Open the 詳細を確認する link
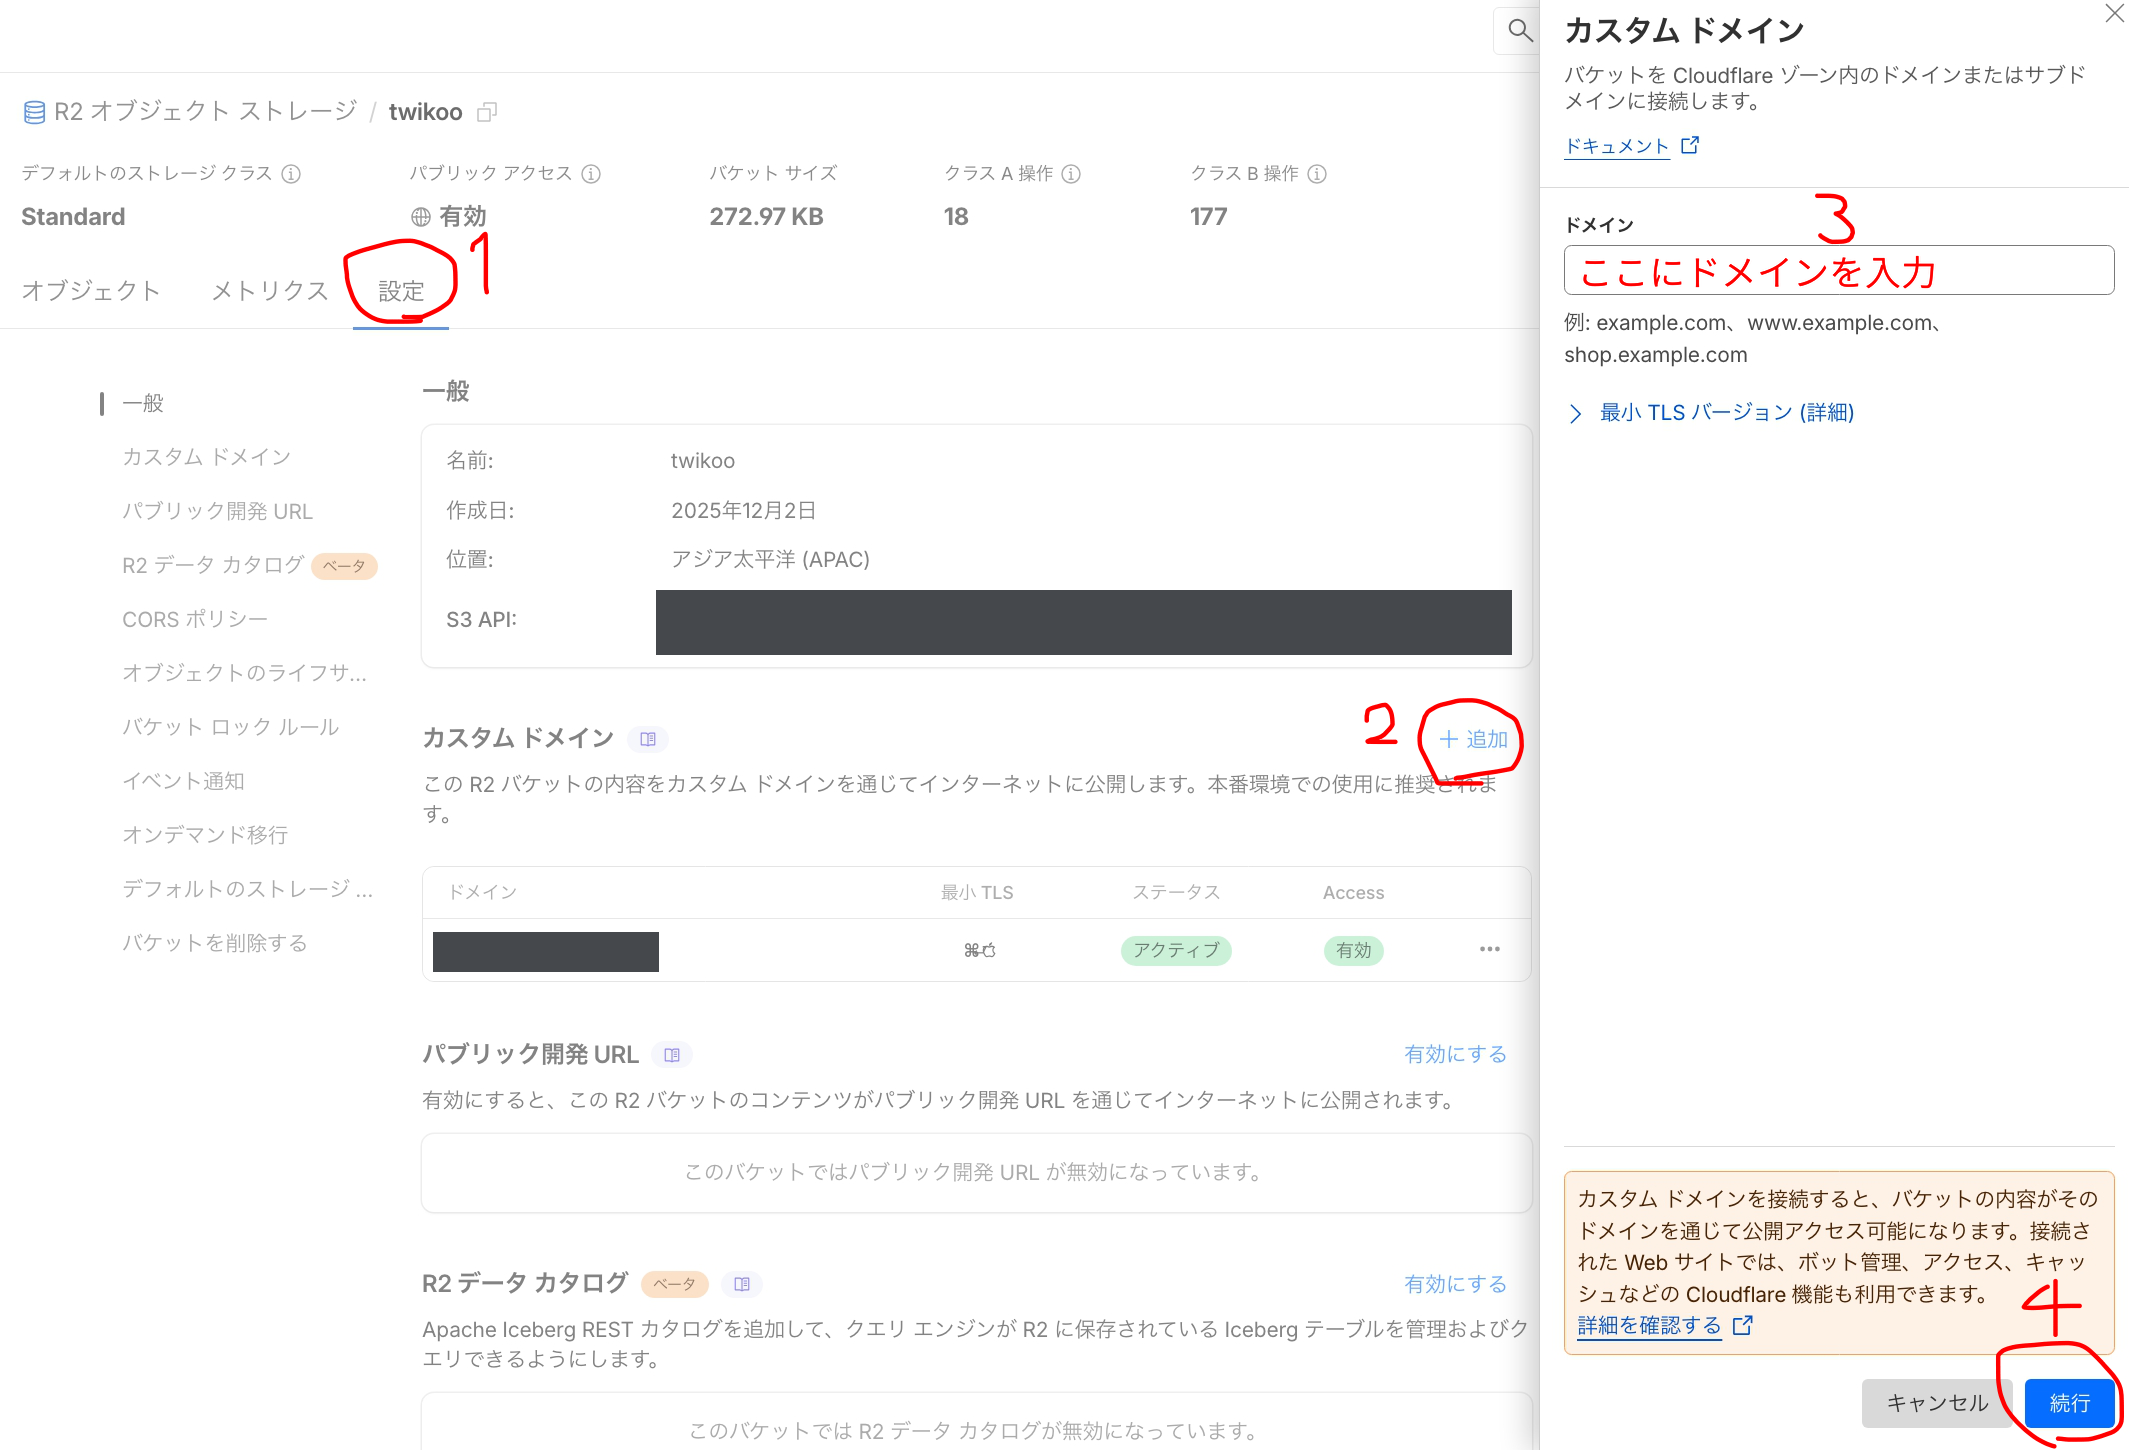Image resolution: width=2129 pixels, height=1450 pixels. 1648,1324
